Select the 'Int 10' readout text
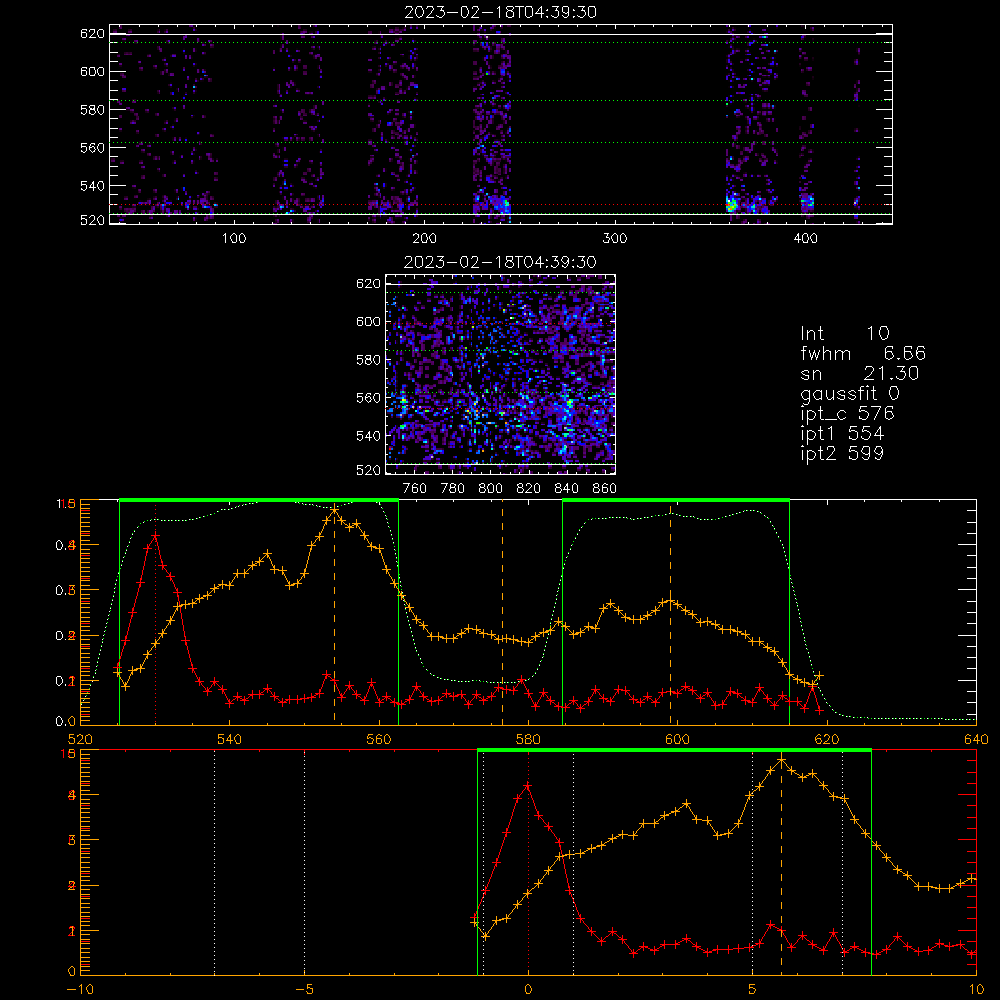Screen dimensions: 1000x1000 click(x=845, y=334)
